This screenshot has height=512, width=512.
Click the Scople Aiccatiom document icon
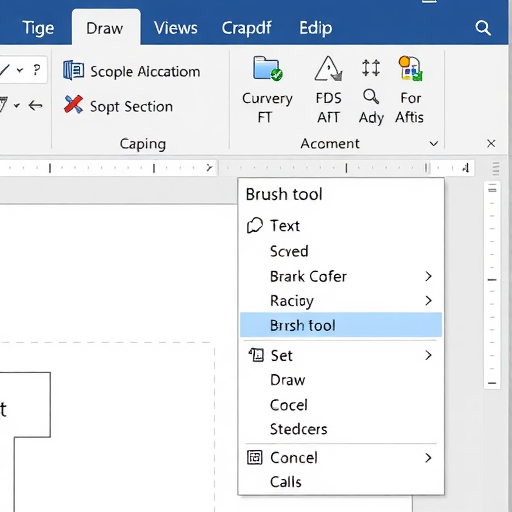73,70
